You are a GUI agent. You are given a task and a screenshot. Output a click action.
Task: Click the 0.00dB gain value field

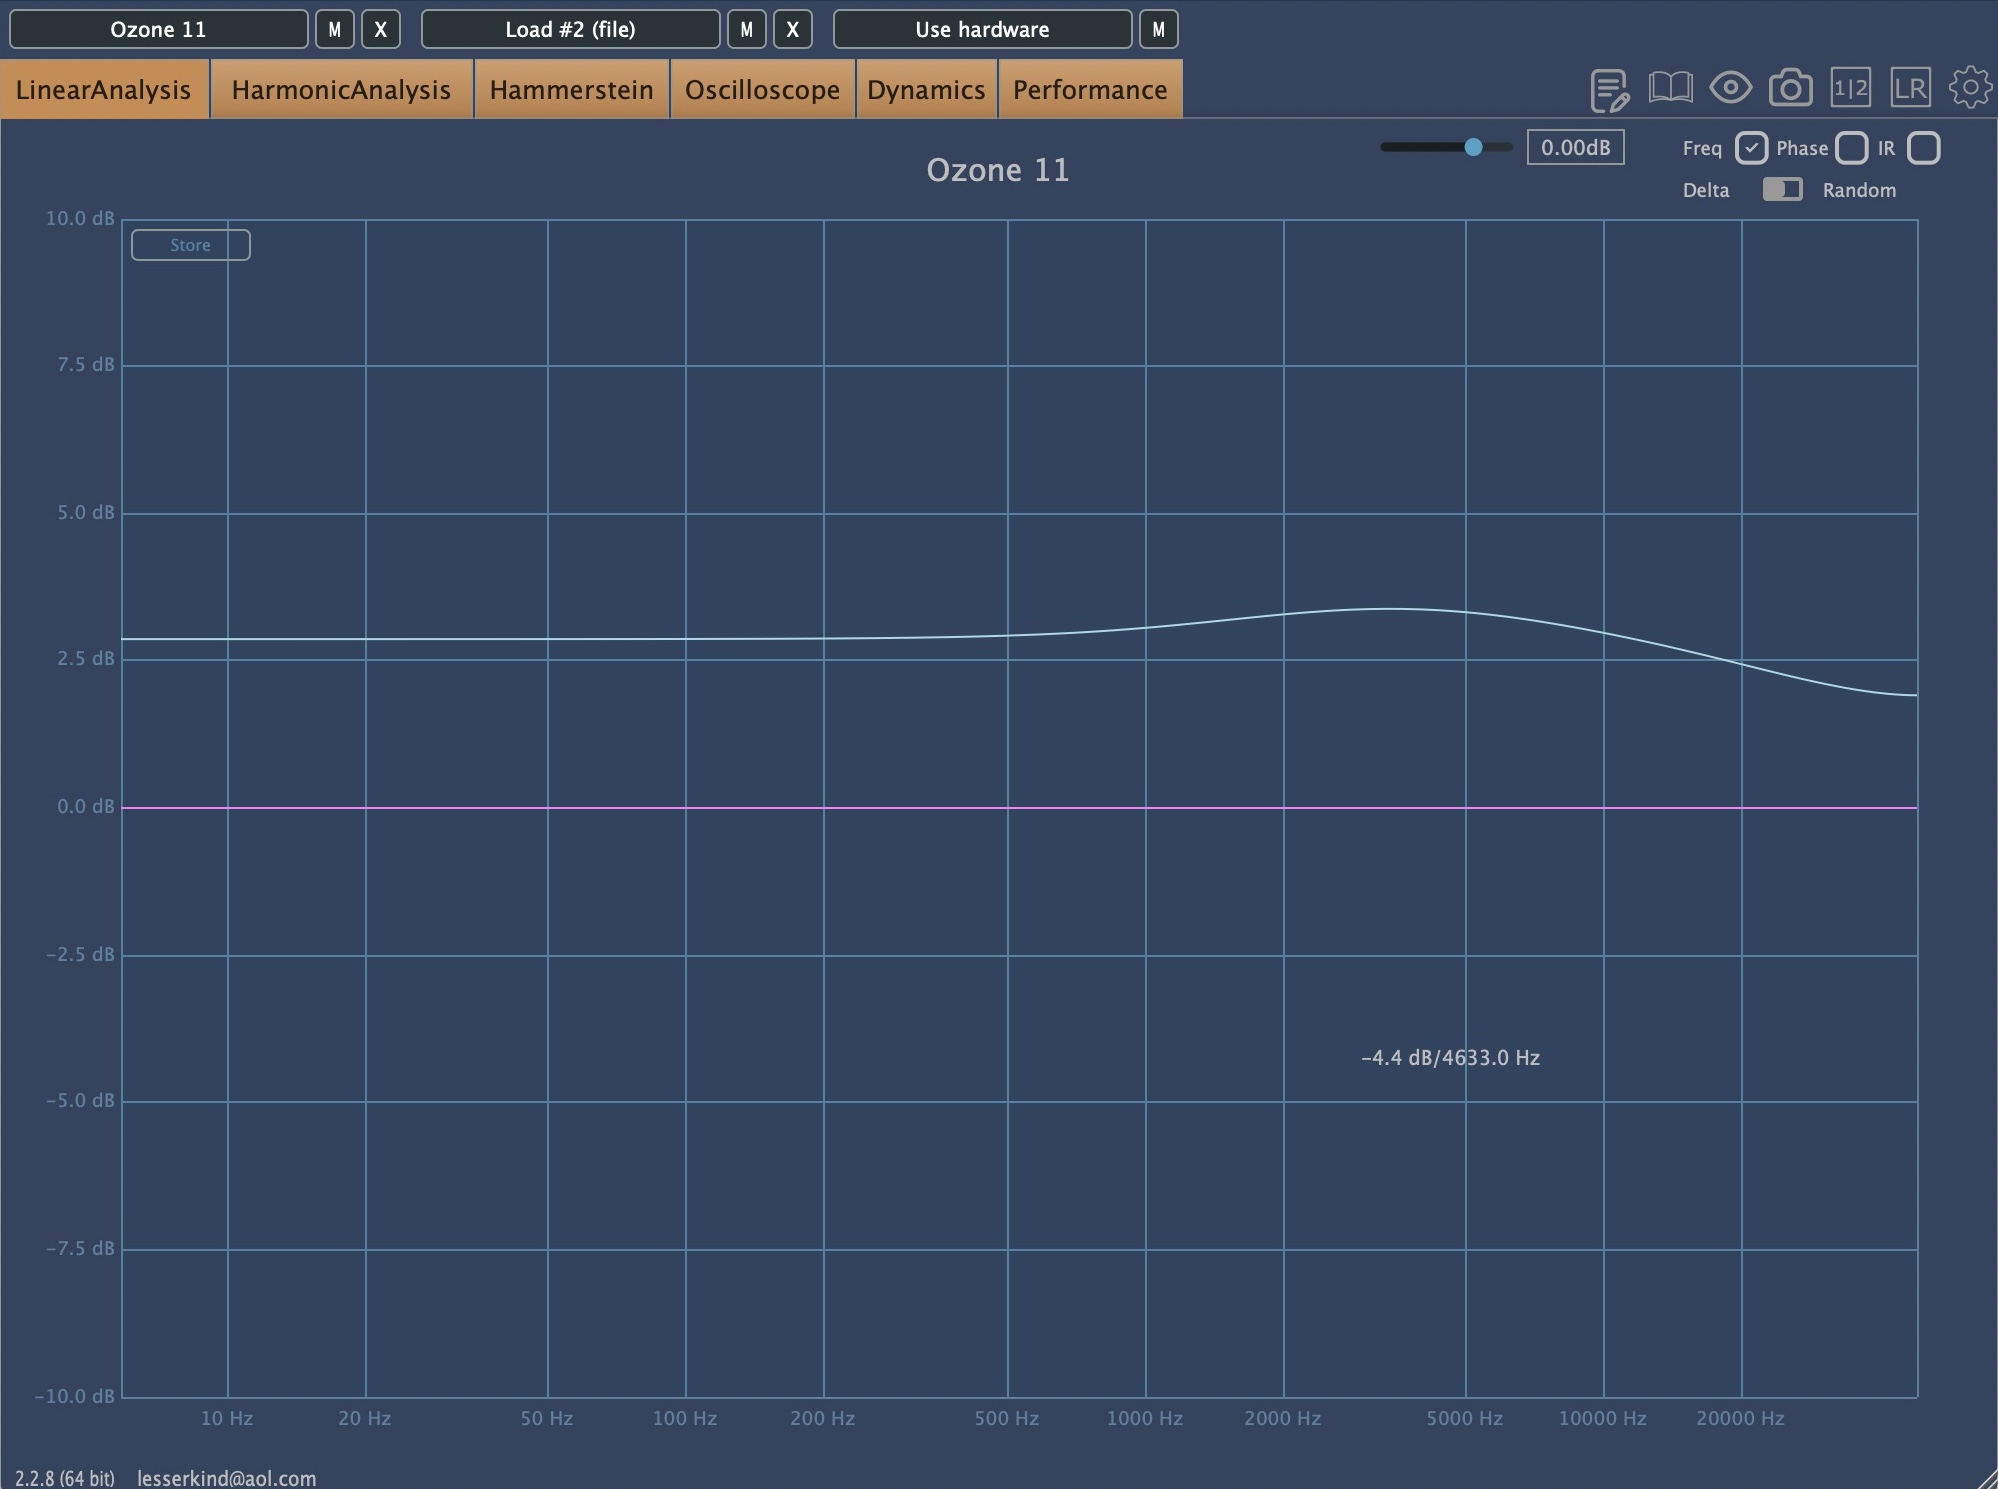point(1575,147)
